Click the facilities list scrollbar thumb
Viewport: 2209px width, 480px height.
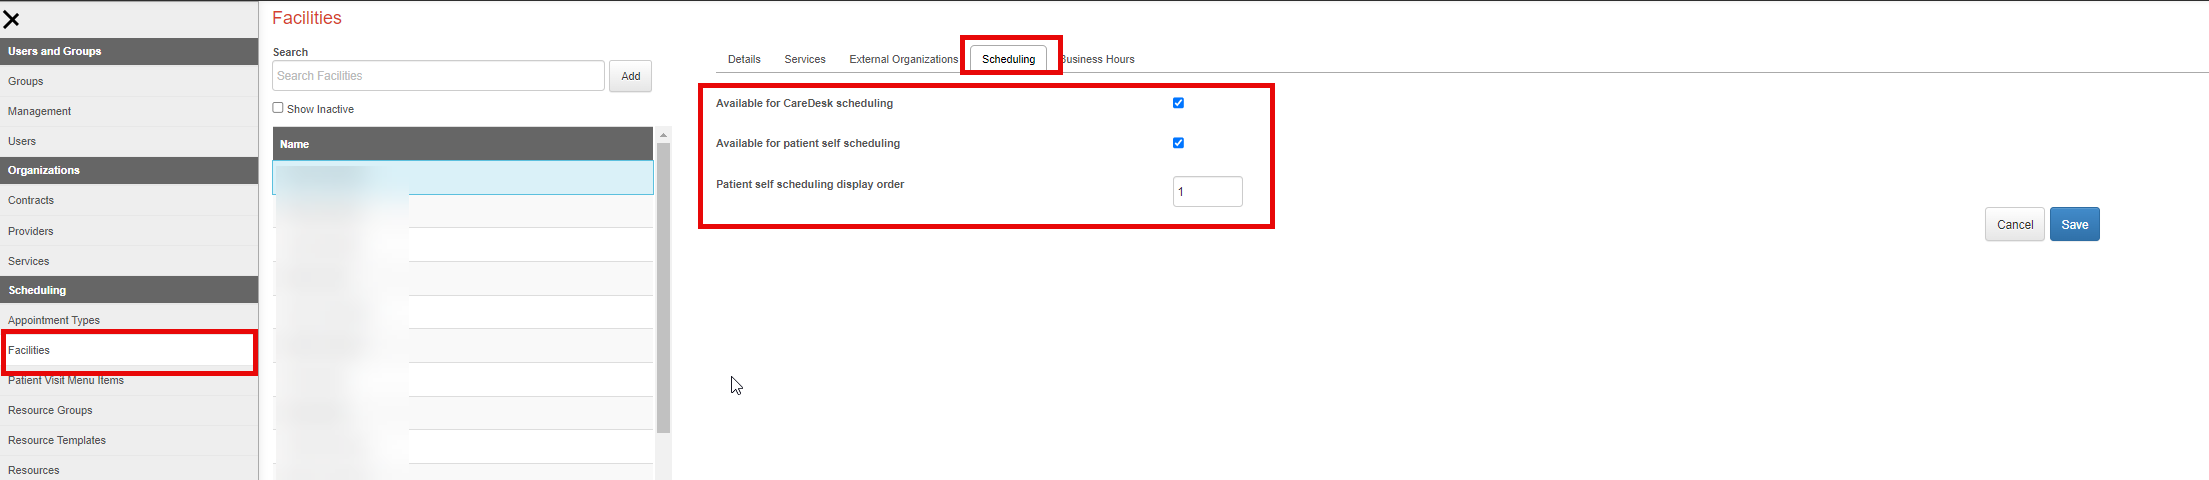[663, 288]
